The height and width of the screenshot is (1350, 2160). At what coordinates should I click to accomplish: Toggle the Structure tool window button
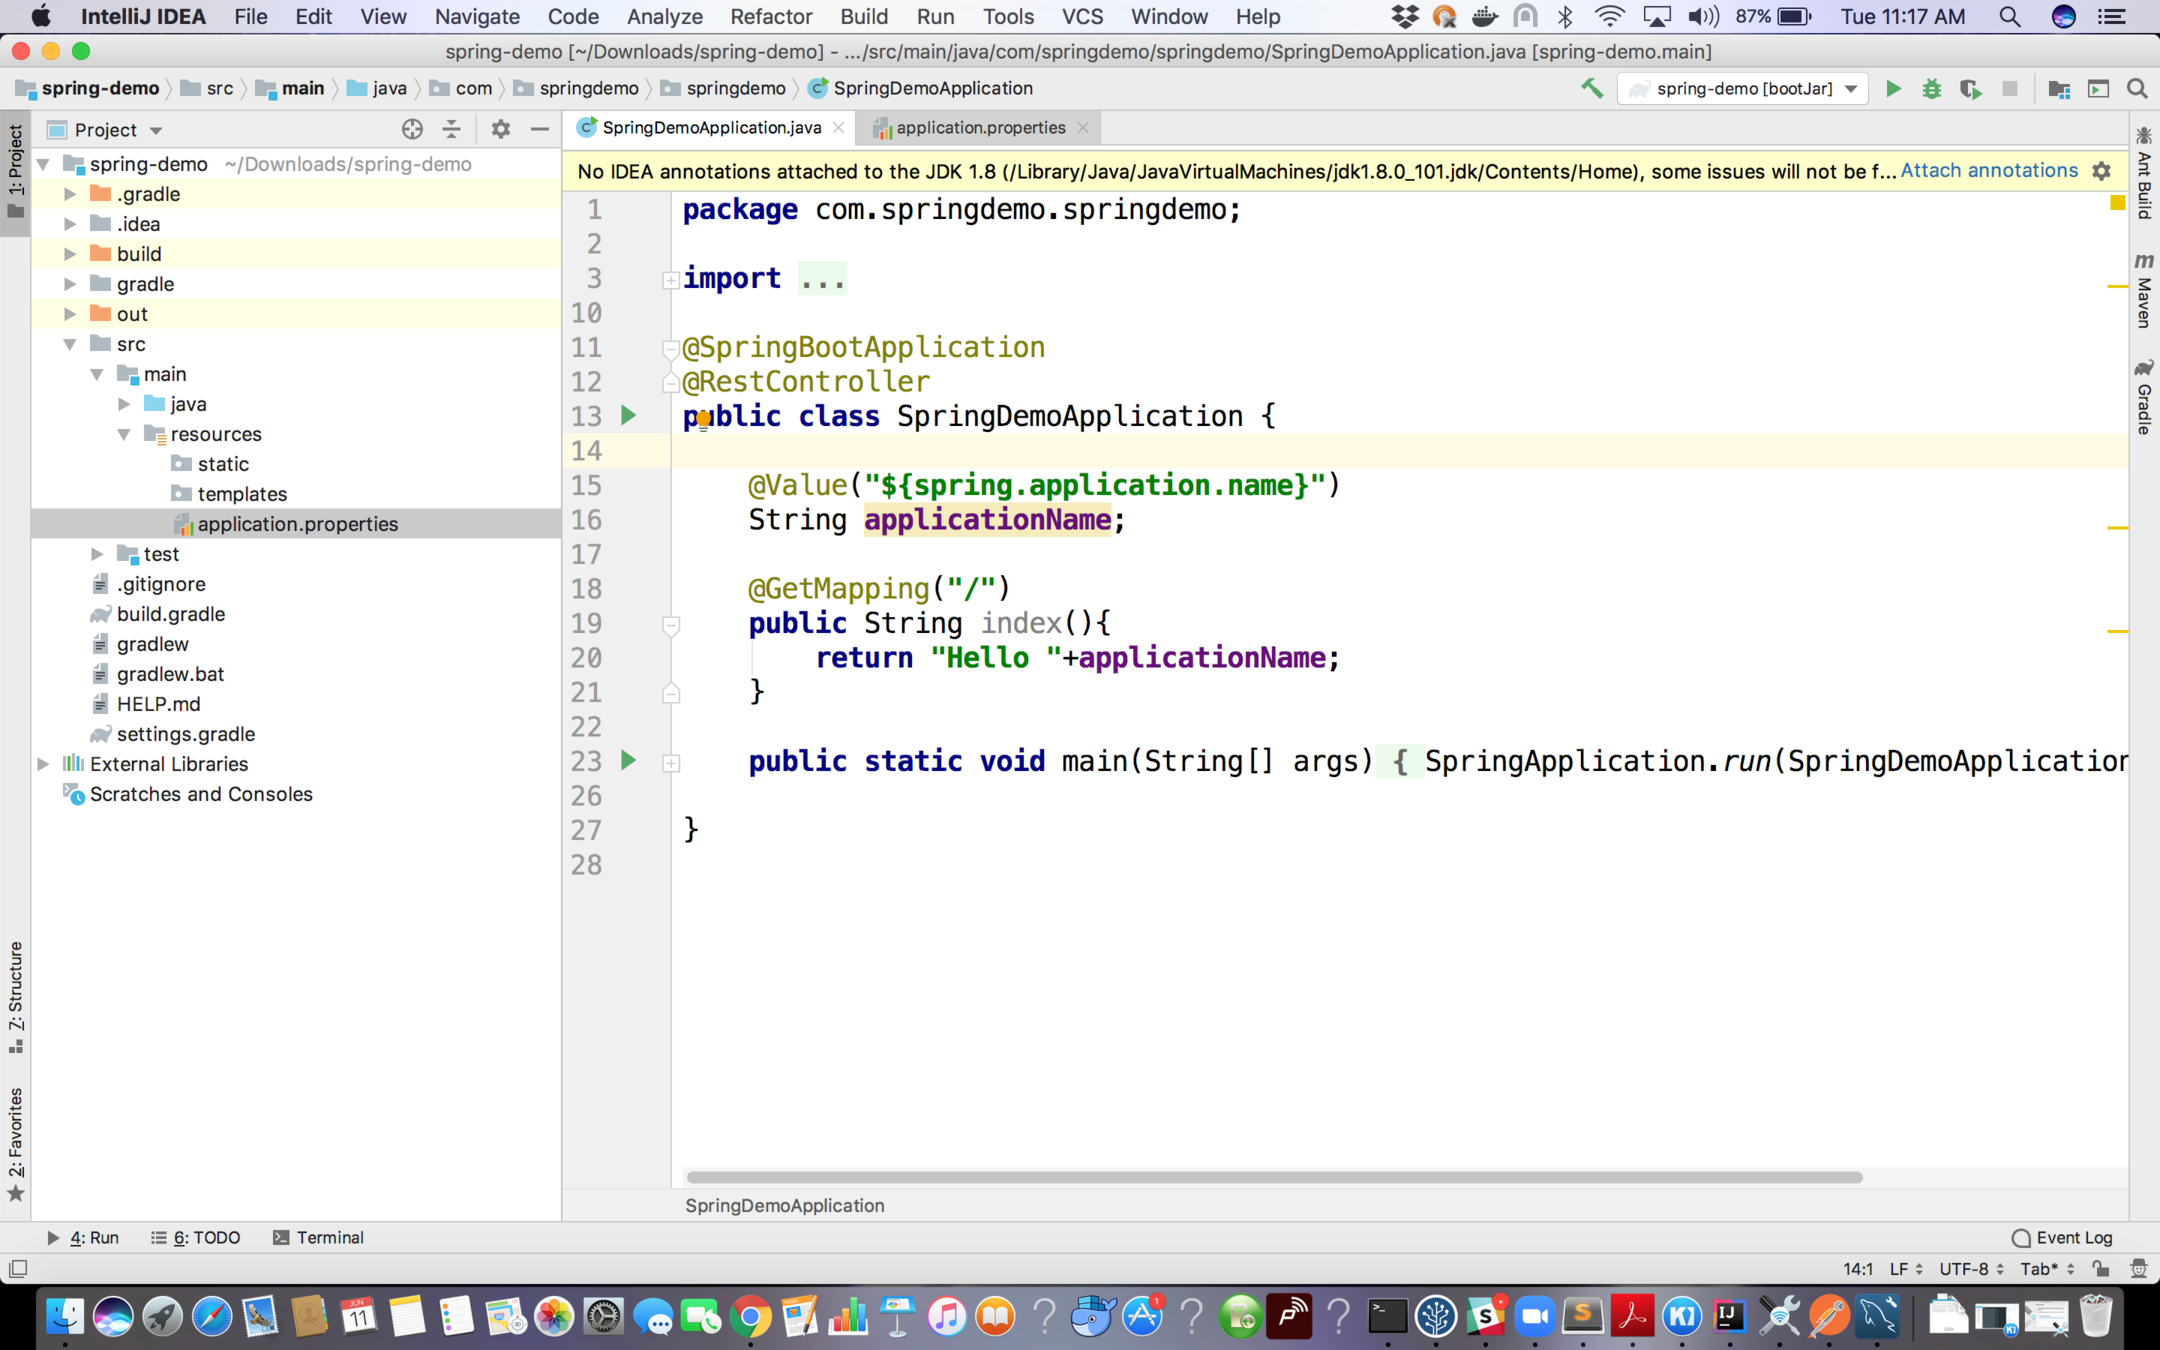click(15, 996)
